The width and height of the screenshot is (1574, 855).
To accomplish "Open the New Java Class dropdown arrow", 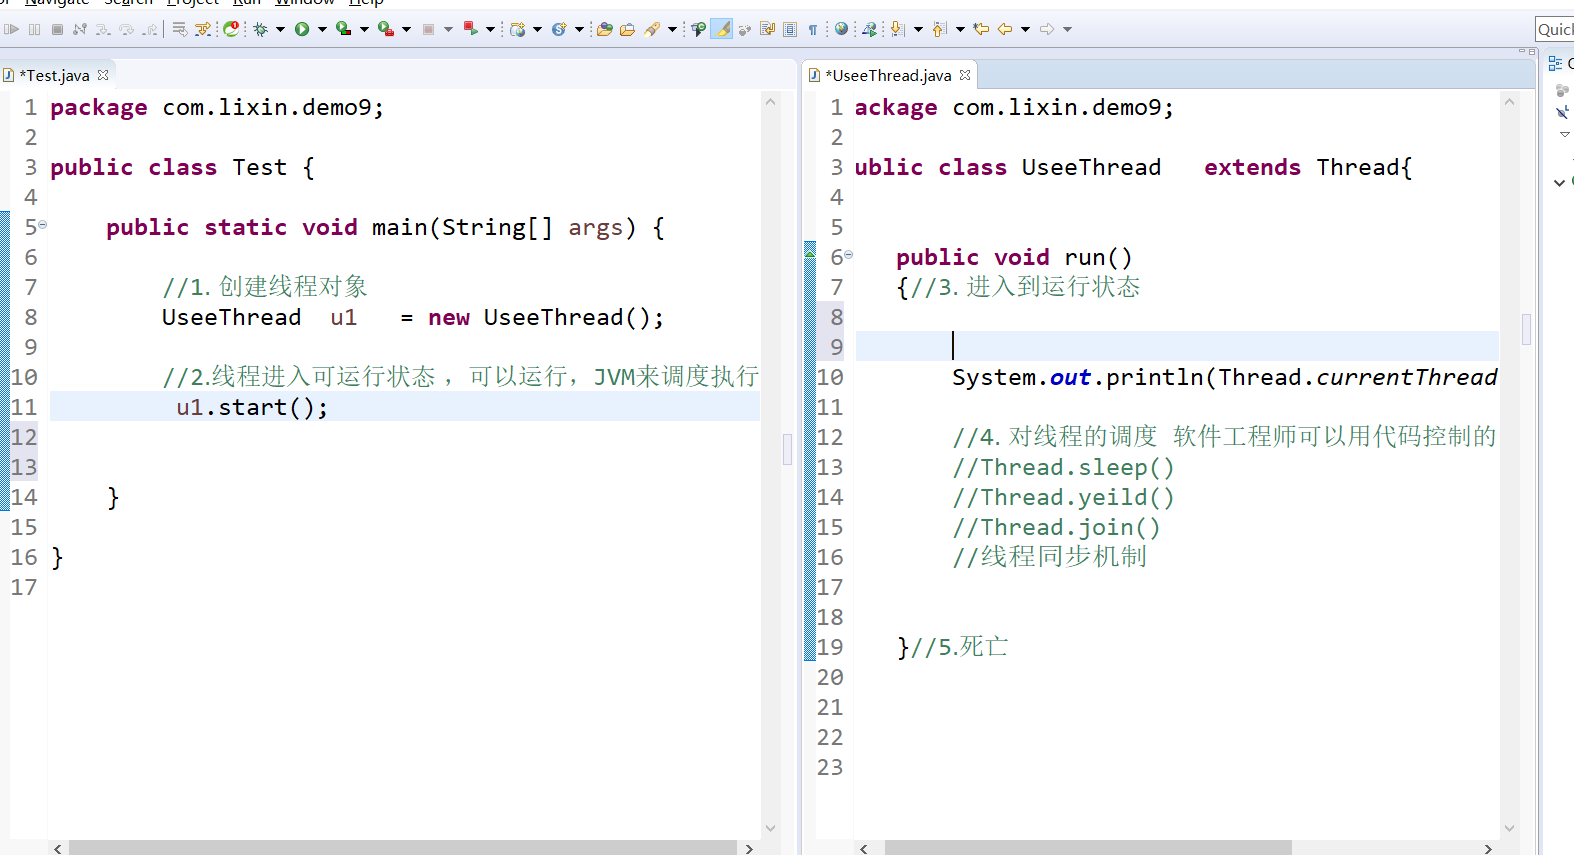I will coord(579,29).
